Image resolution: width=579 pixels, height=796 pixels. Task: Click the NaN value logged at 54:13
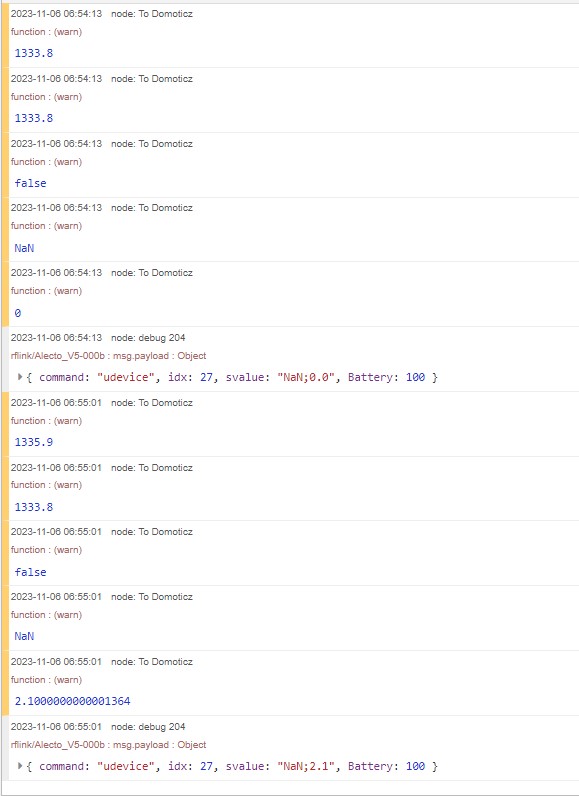[24, 248]
